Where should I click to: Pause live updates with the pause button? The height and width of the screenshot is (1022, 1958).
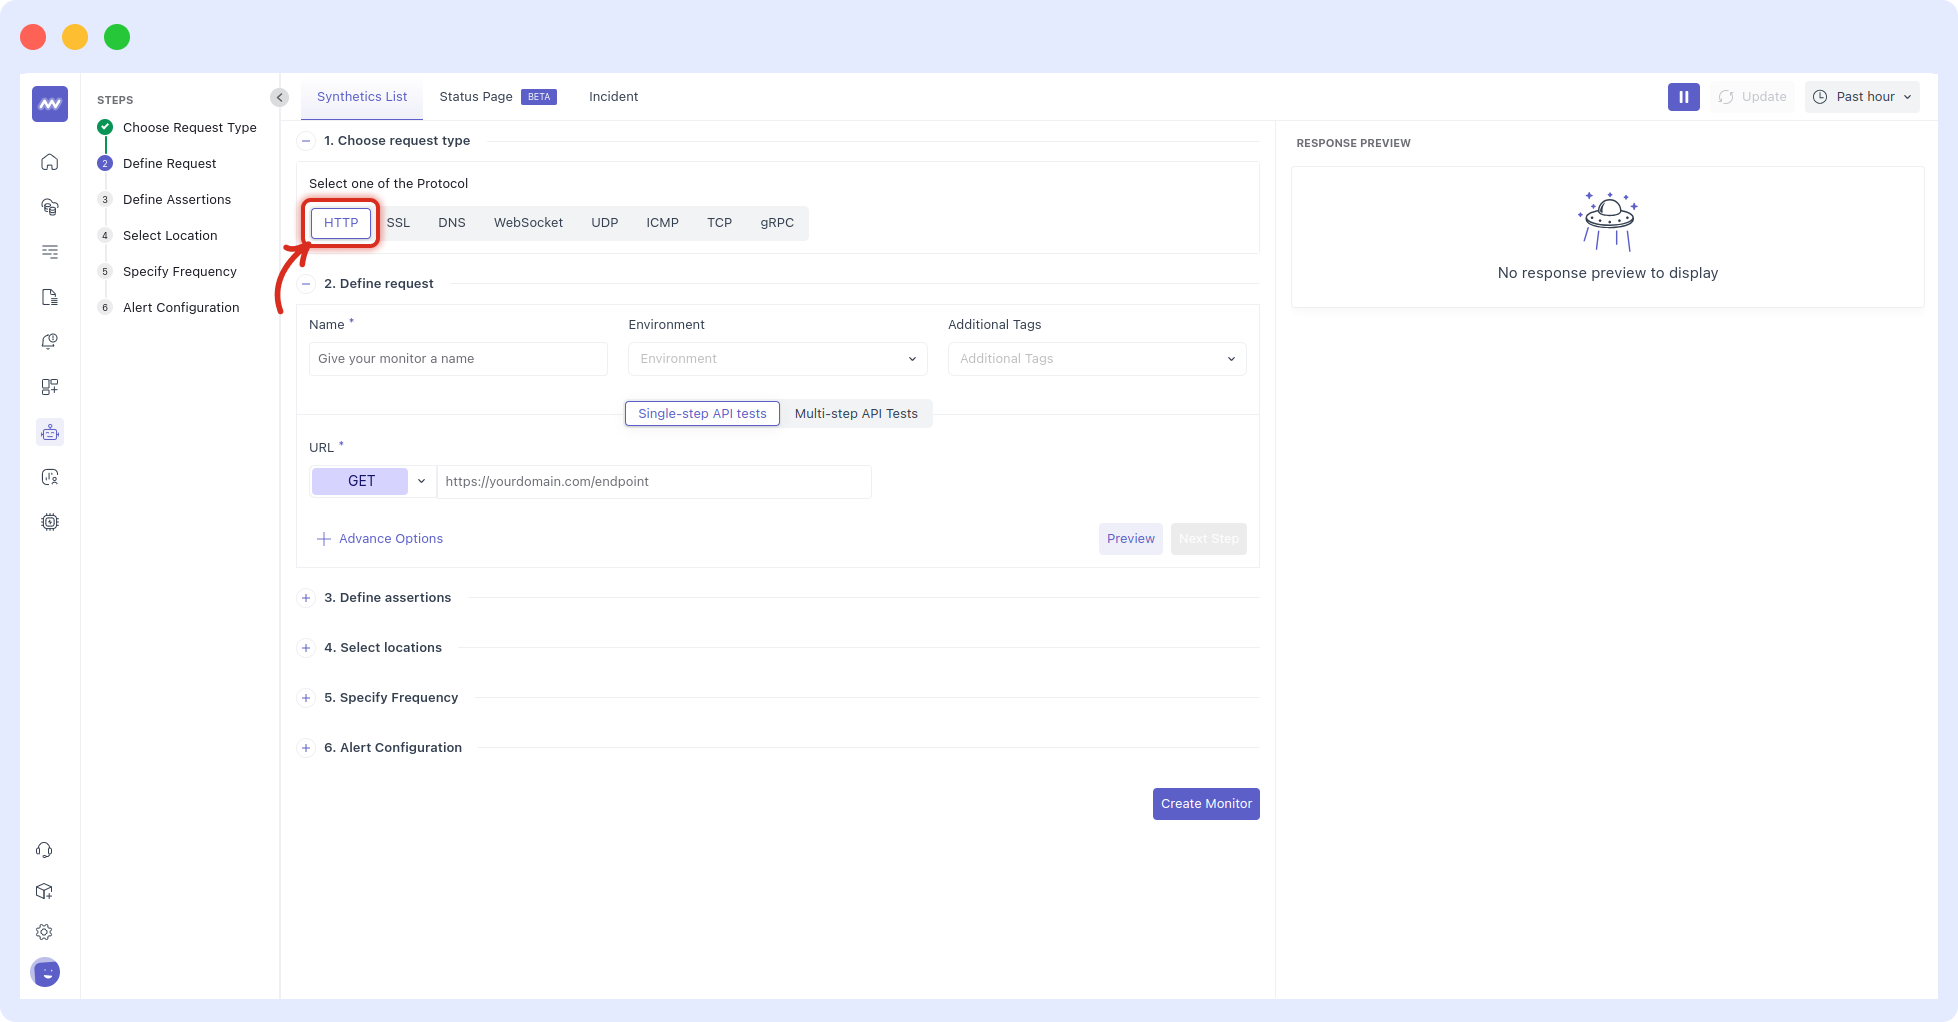click(x=1683, y=96)
